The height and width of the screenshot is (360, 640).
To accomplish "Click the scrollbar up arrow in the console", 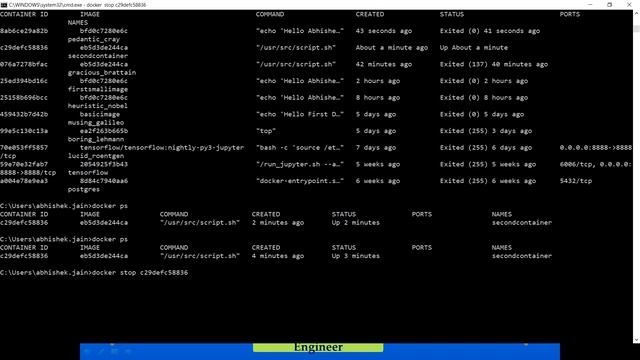I will coord(636,13).
